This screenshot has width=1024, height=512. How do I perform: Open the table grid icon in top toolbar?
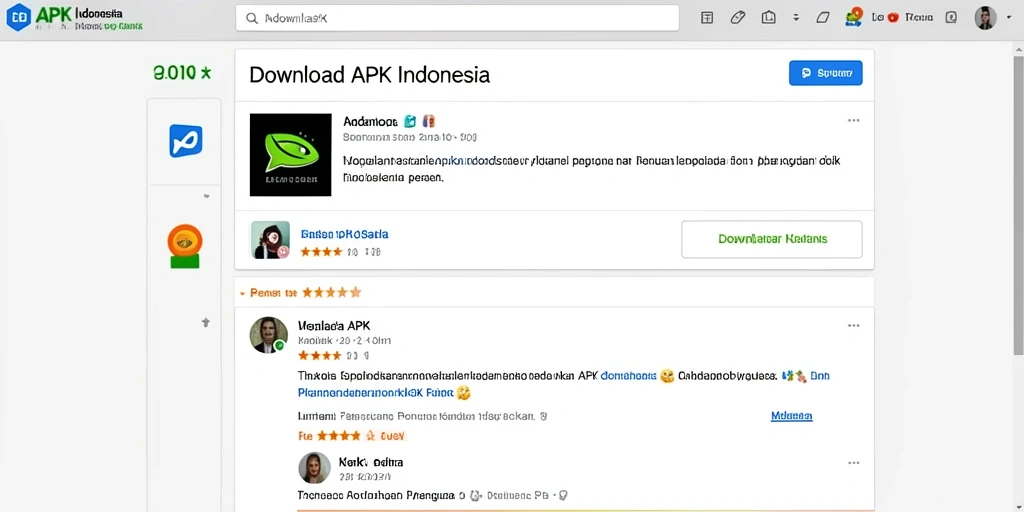707,18
